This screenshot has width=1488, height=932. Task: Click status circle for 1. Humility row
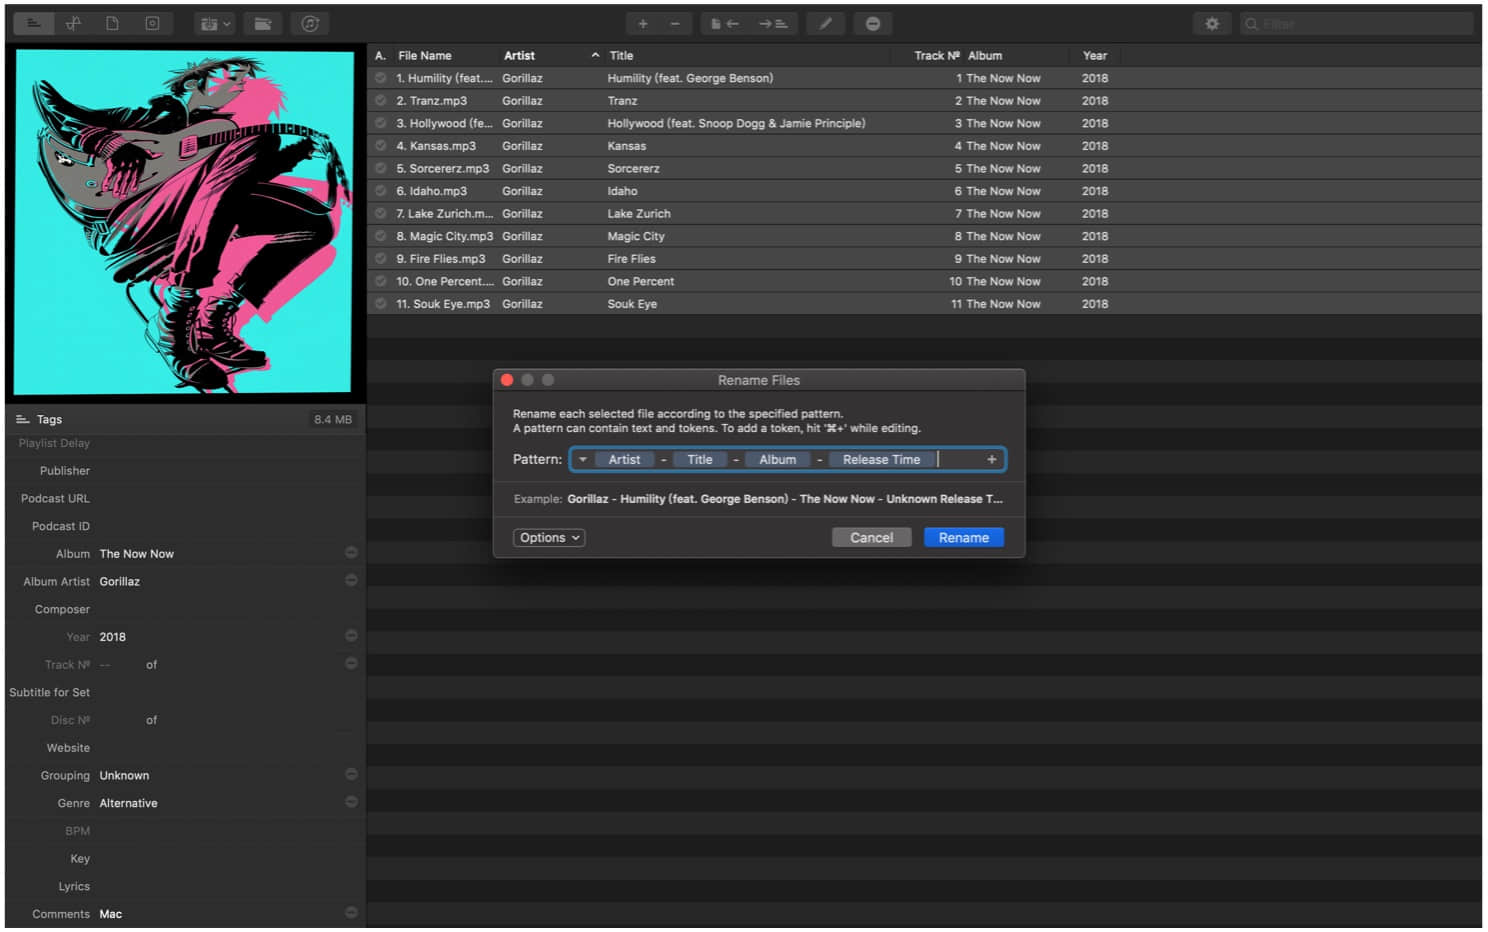click(x=381, y=77)
